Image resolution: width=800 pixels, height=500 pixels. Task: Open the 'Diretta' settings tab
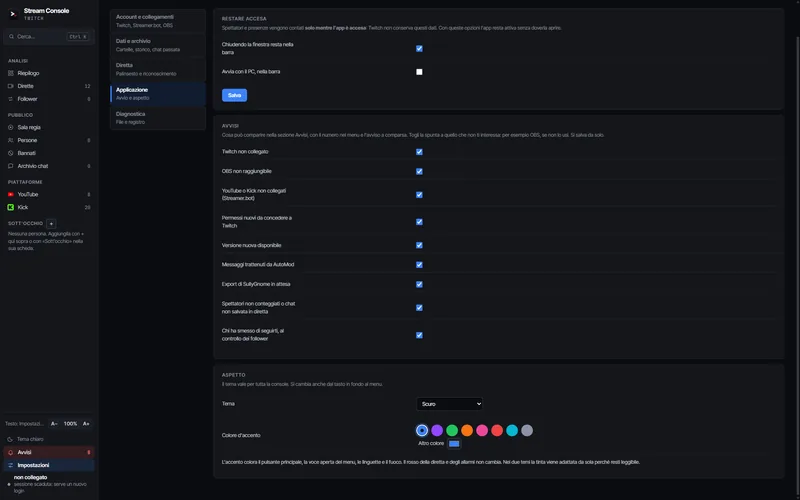(158, 69)
